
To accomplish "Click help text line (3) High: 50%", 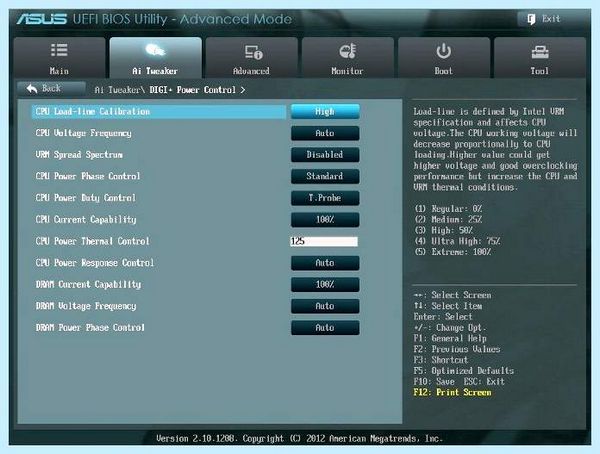I will pos(443,230).
